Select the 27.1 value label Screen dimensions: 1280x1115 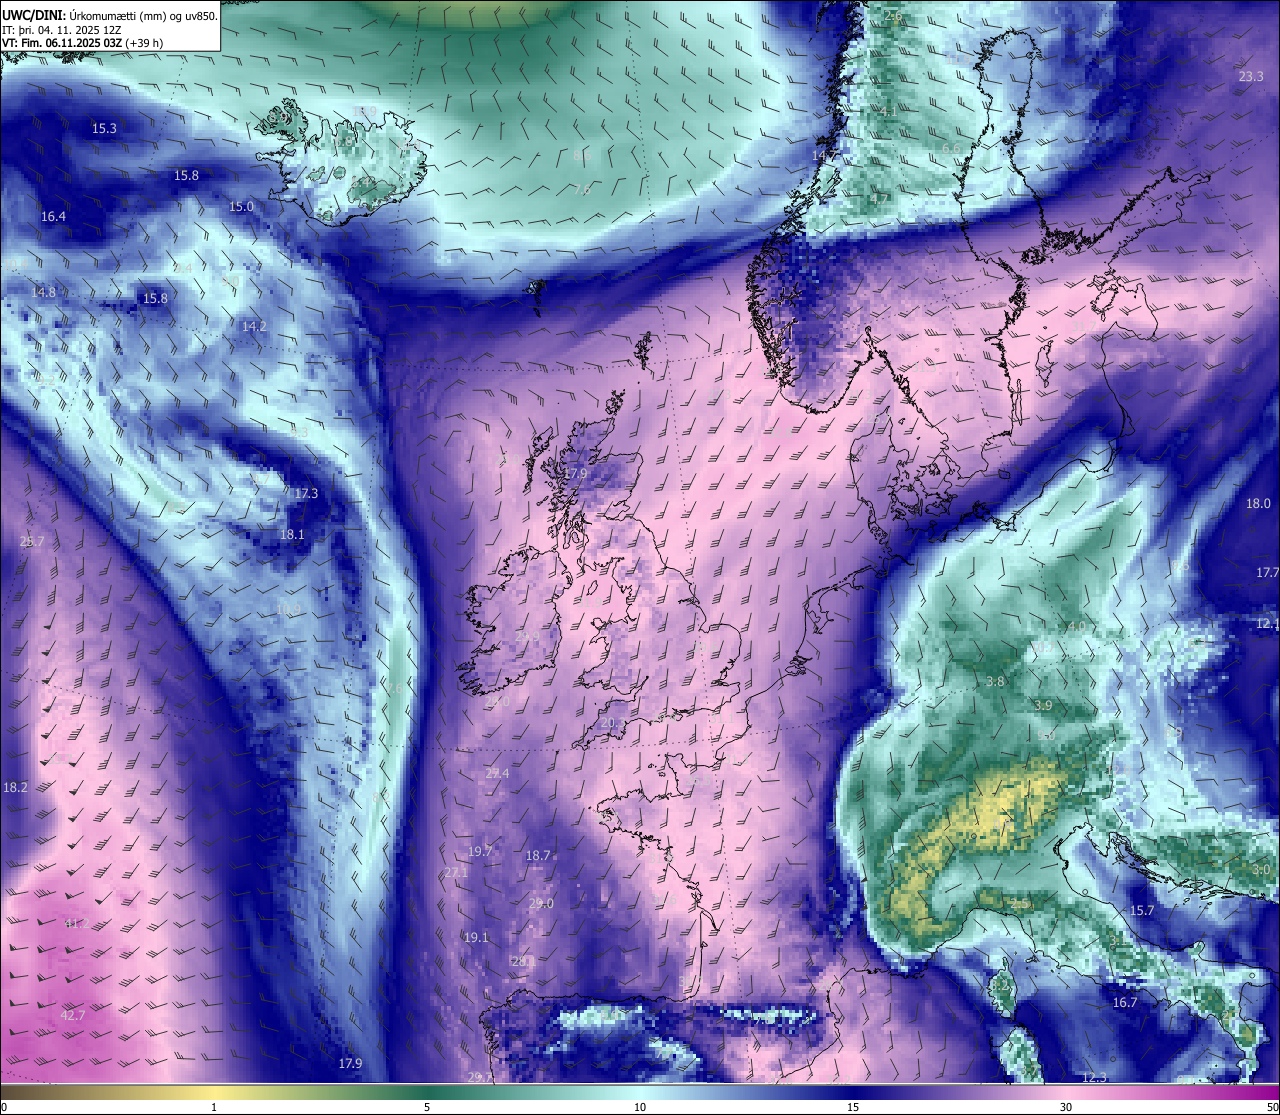pos(456,873)
